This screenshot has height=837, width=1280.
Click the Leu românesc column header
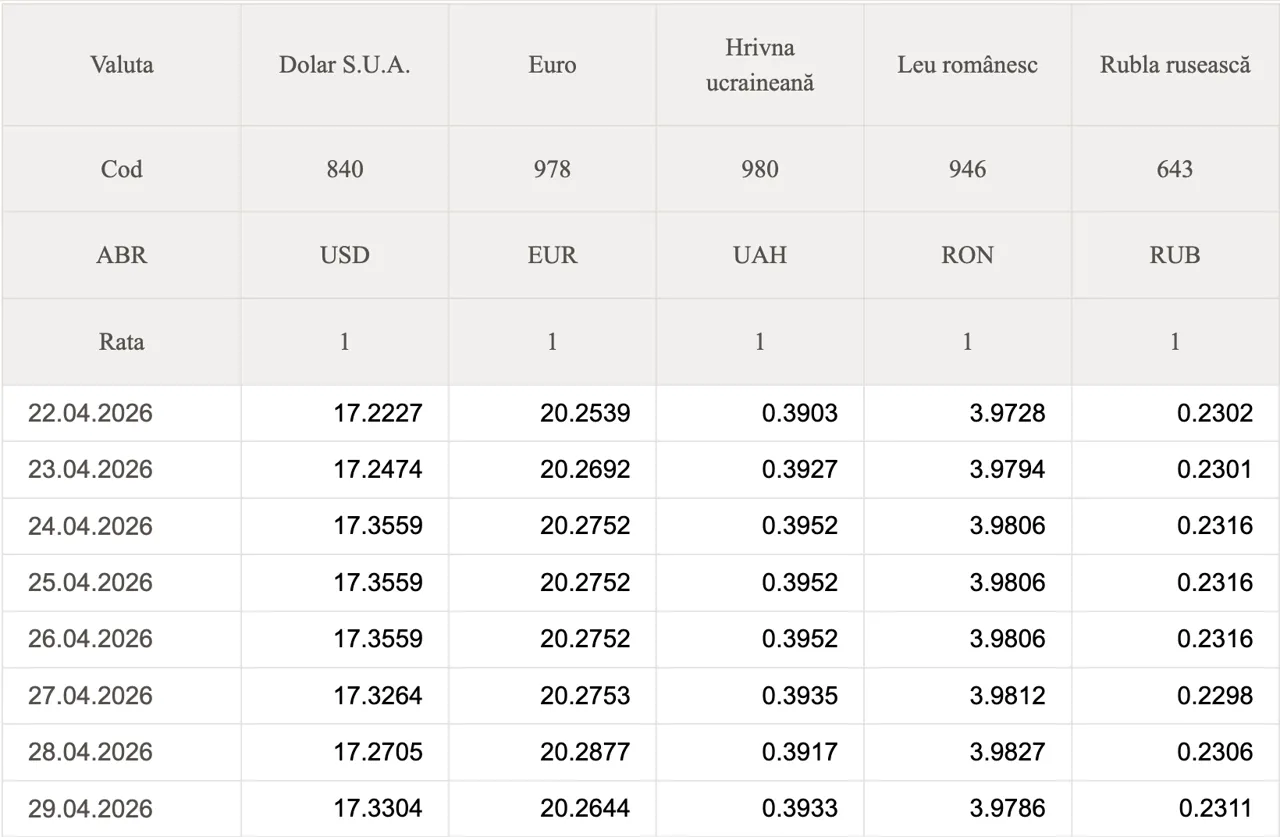tap(967, 65)
